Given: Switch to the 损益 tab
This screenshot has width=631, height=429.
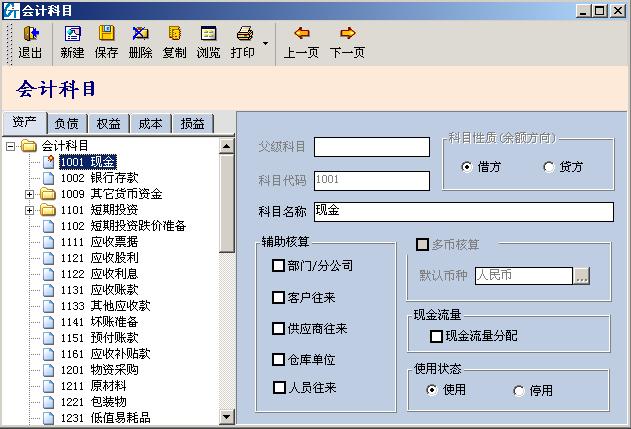Looking at the screenshot, I should (x=192, y=124).
